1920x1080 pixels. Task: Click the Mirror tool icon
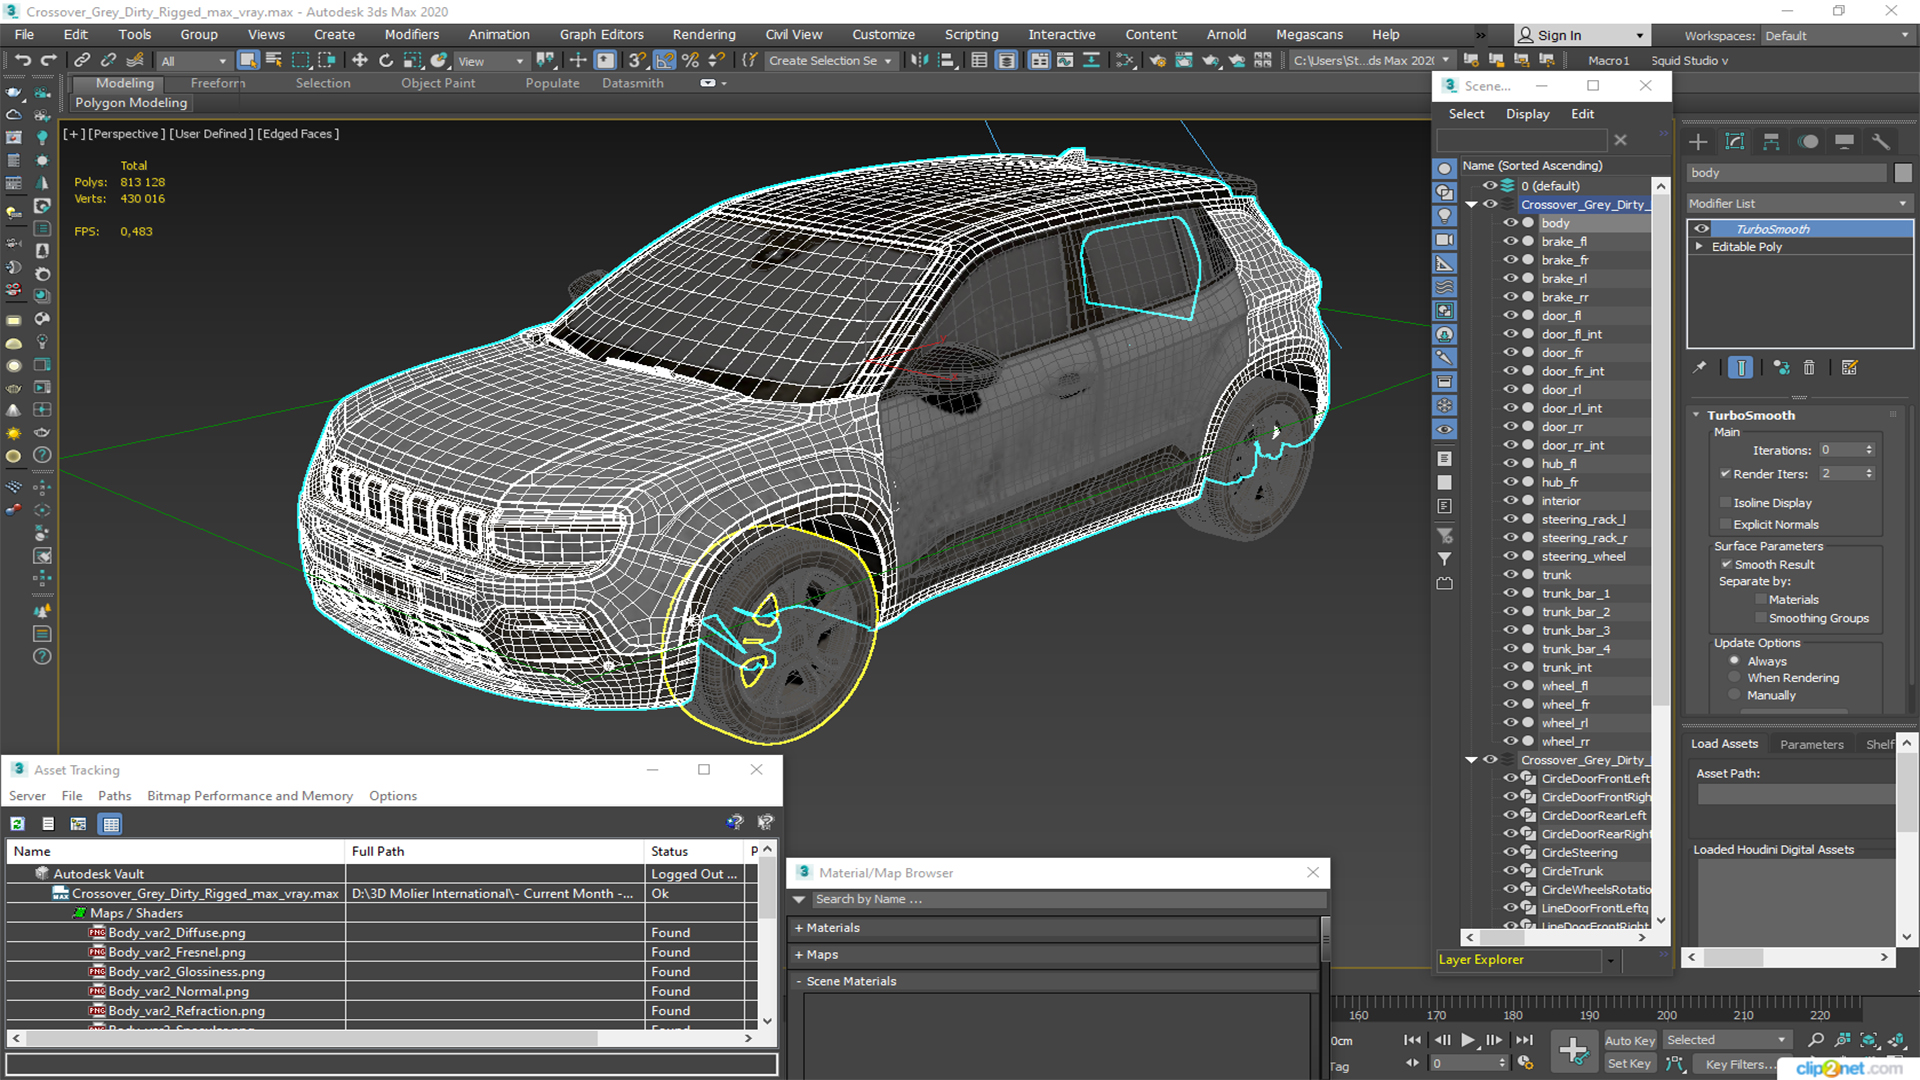[919, 61]
